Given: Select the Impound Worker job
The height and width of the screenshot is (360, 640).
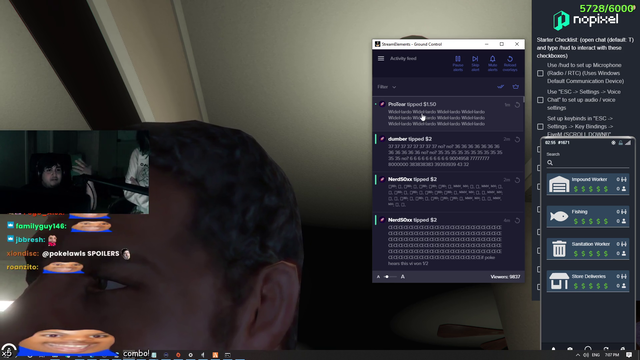Looking at the screenshot, I should pos(588,184).
